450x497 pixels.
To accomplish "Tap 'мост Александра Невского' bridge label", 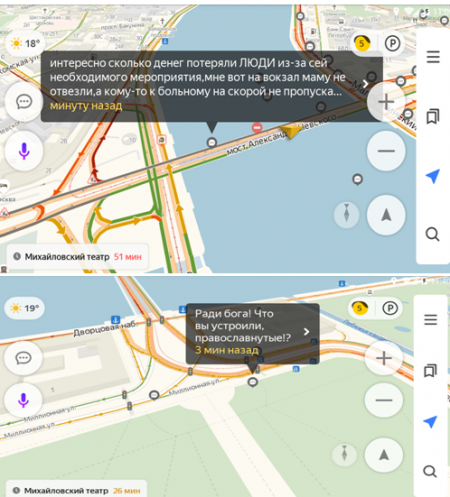I will [282, 135].
